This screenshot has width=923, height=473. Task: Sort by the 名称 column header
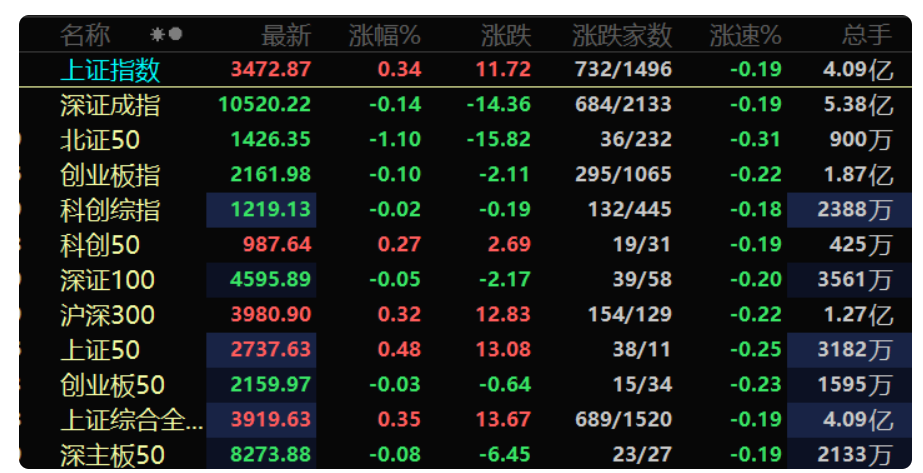point(85,35)
